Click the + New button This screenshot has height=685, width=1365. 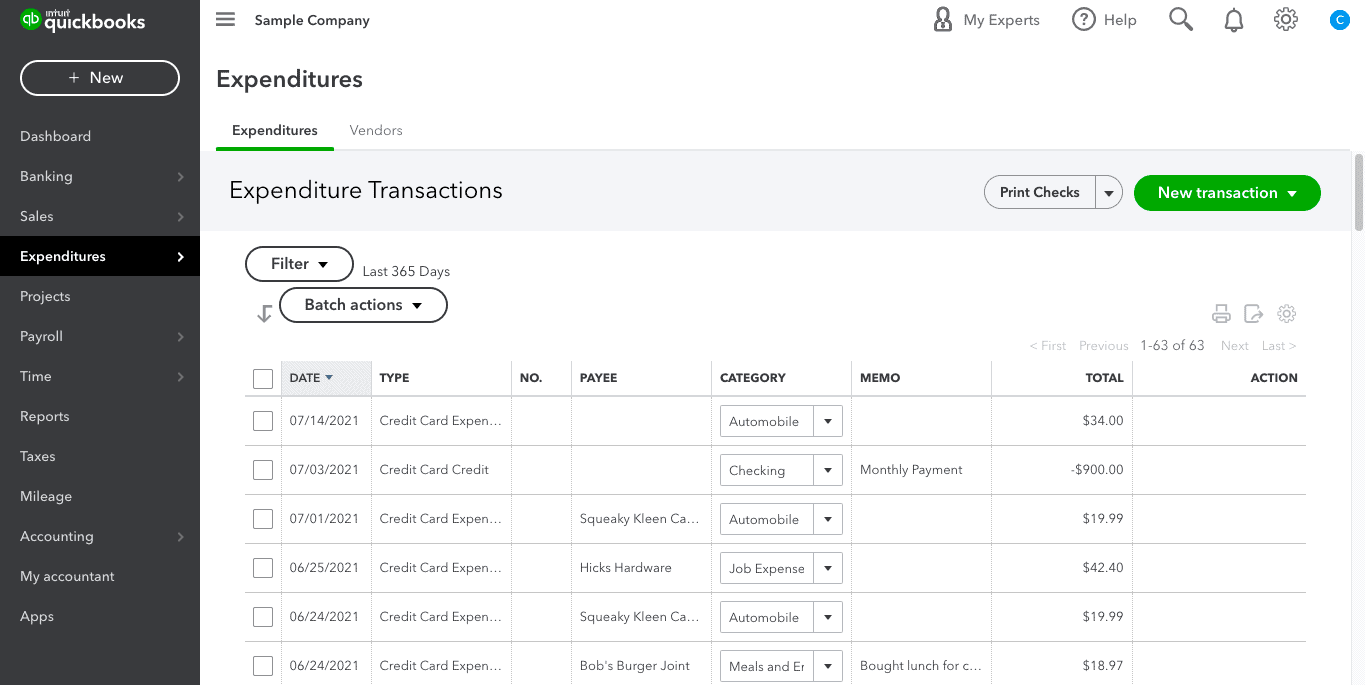[100, 78]
